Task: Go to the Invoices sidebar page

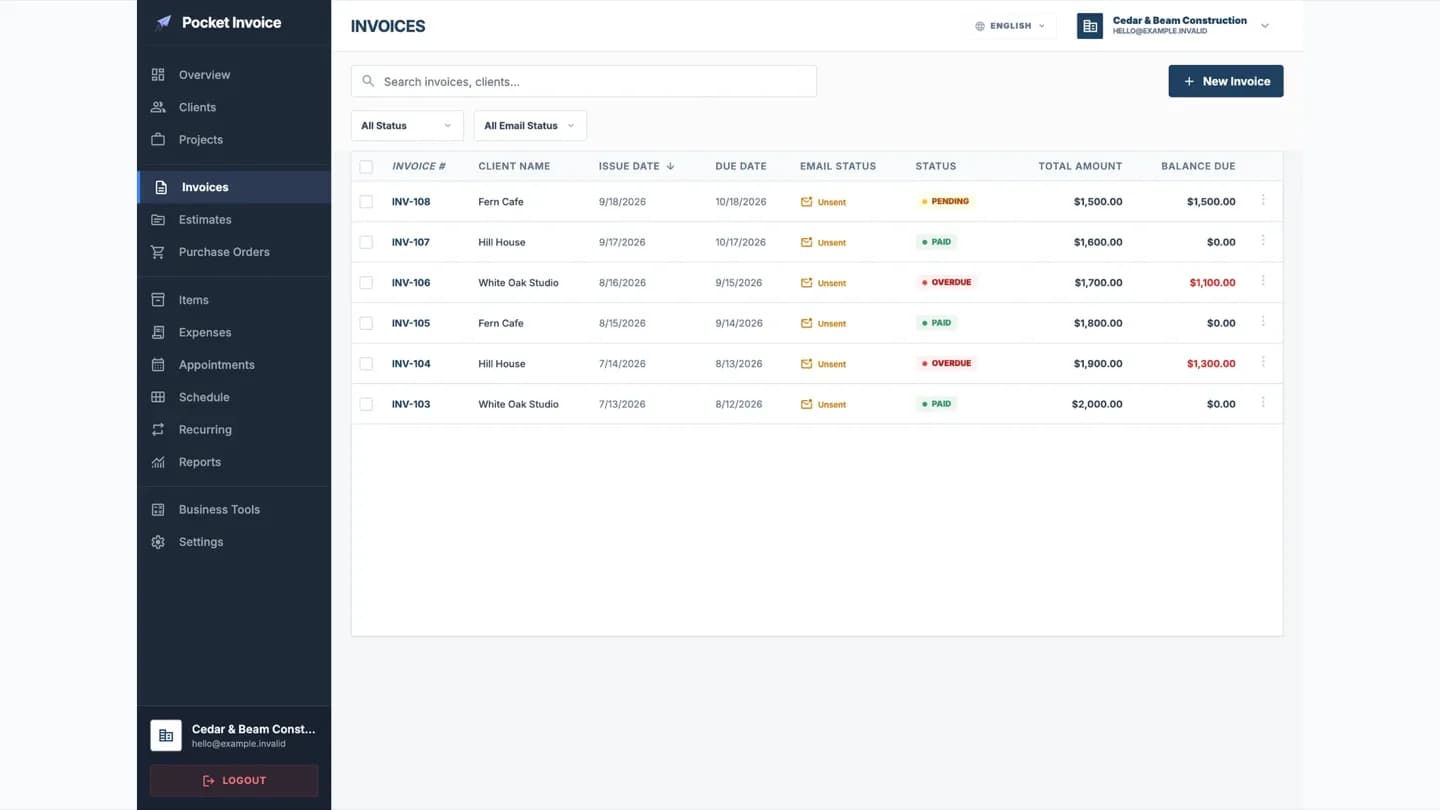Action: click(x=234, y=187)
